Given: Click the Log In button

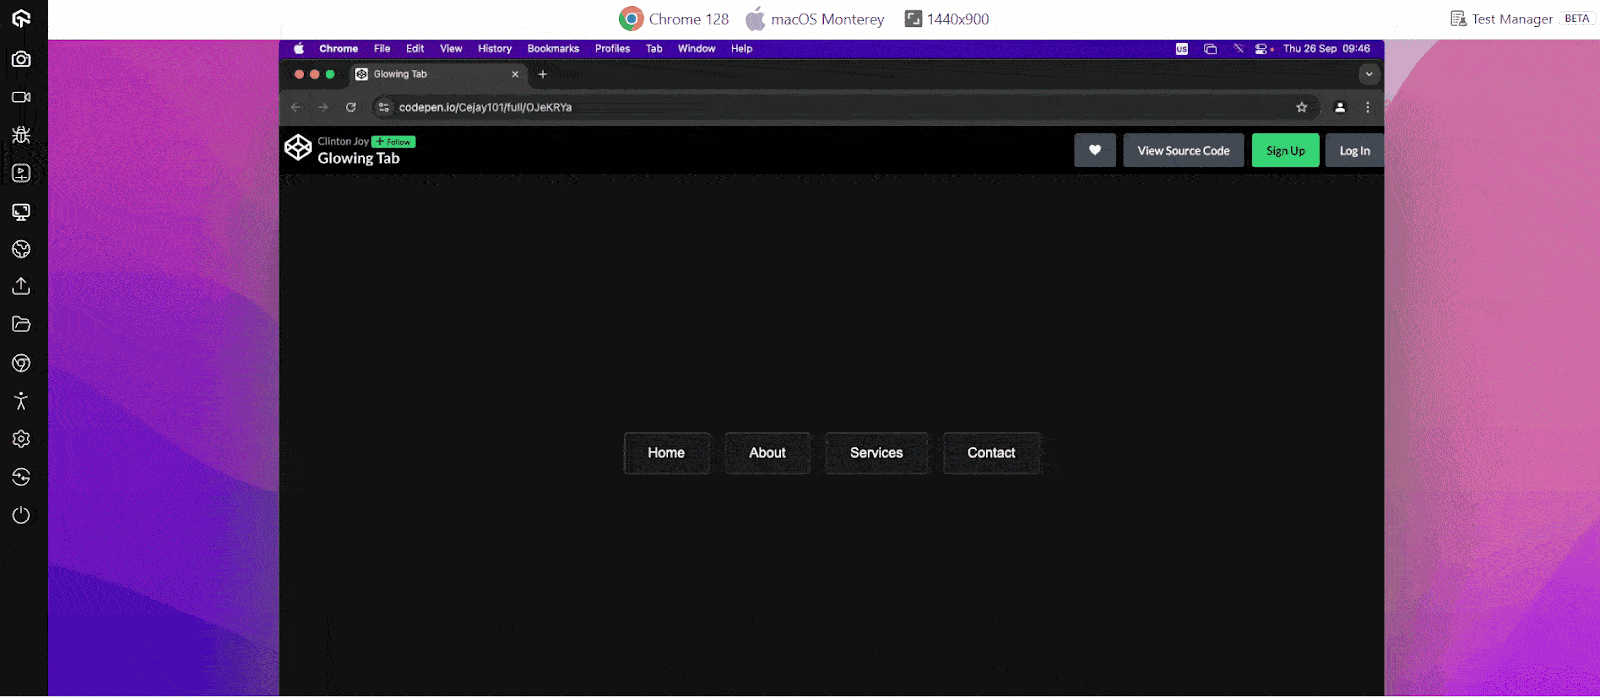Looking at the screenshot, I should point(1354,150).
